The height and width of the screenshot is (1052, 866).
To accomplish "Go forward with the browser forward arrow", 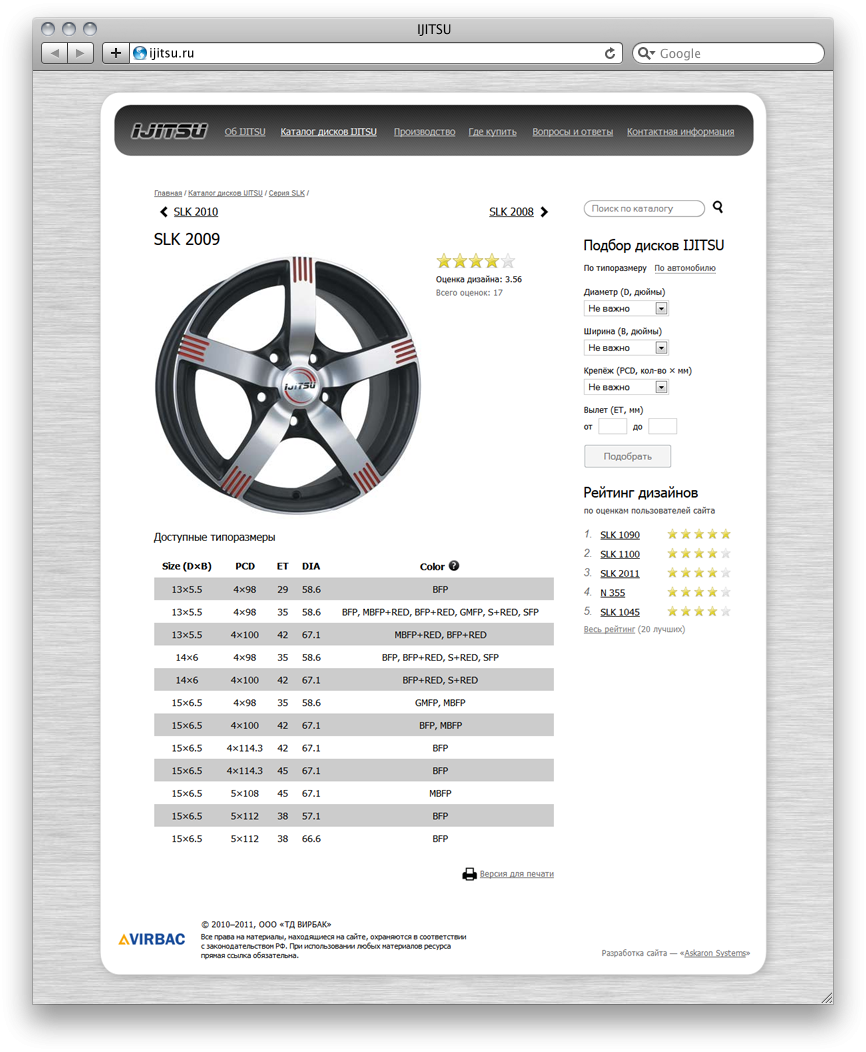I will (80, 53).
